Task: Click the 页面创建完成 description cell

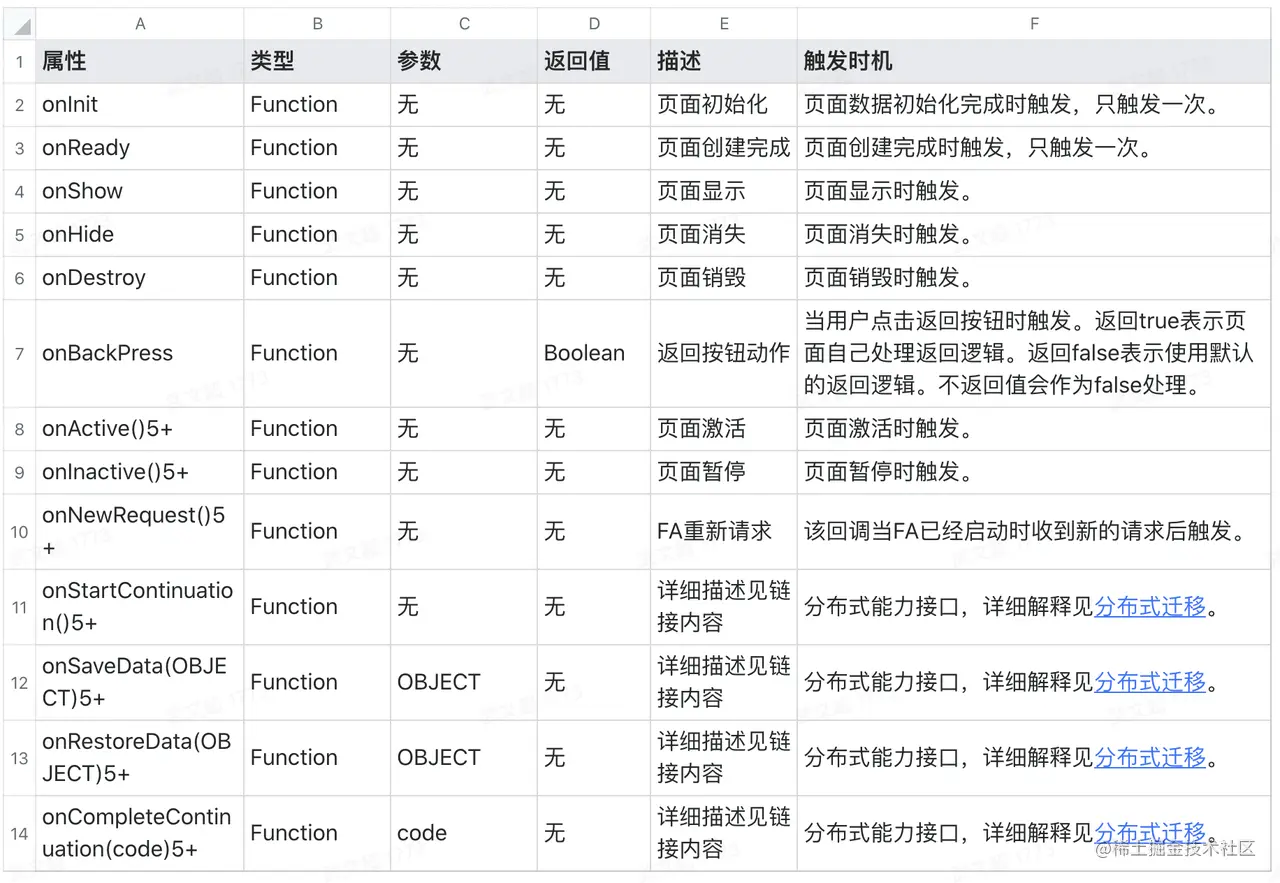Action: click(x=724, y=148)
